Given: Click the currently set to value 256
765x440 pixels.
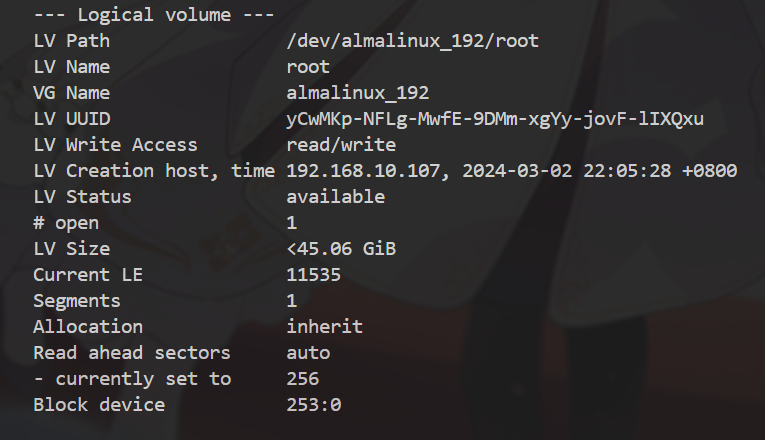Looking at the screenshot, I should 302,379.
